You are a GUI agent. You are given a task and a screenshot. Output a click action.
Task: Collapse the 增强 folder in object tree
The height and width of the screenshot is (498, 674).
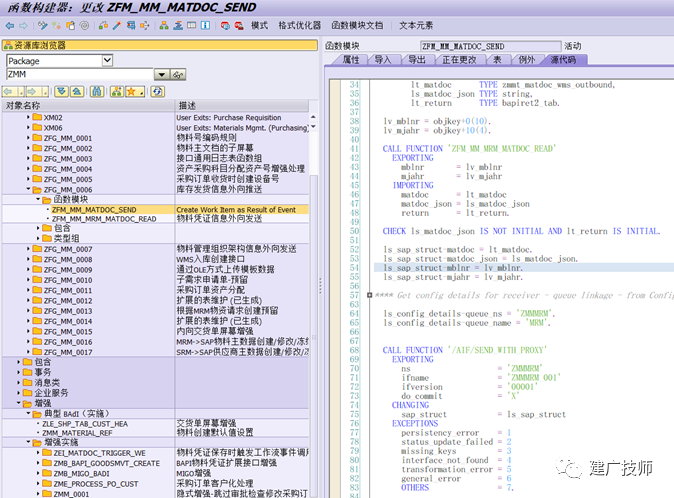(18, 403)
